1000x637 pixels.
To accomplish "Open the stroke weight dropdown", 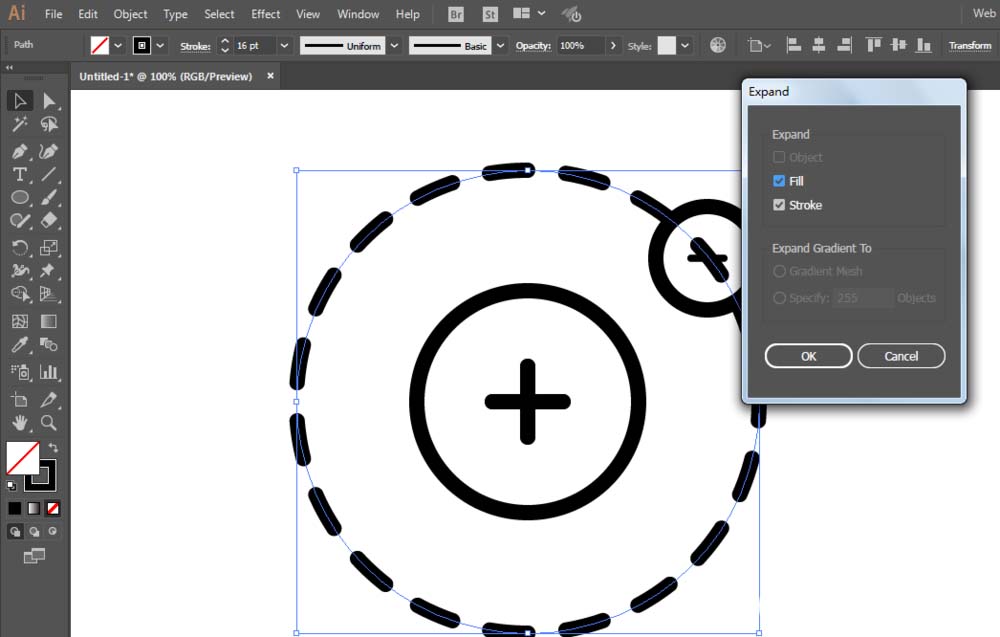I will 284,46.
